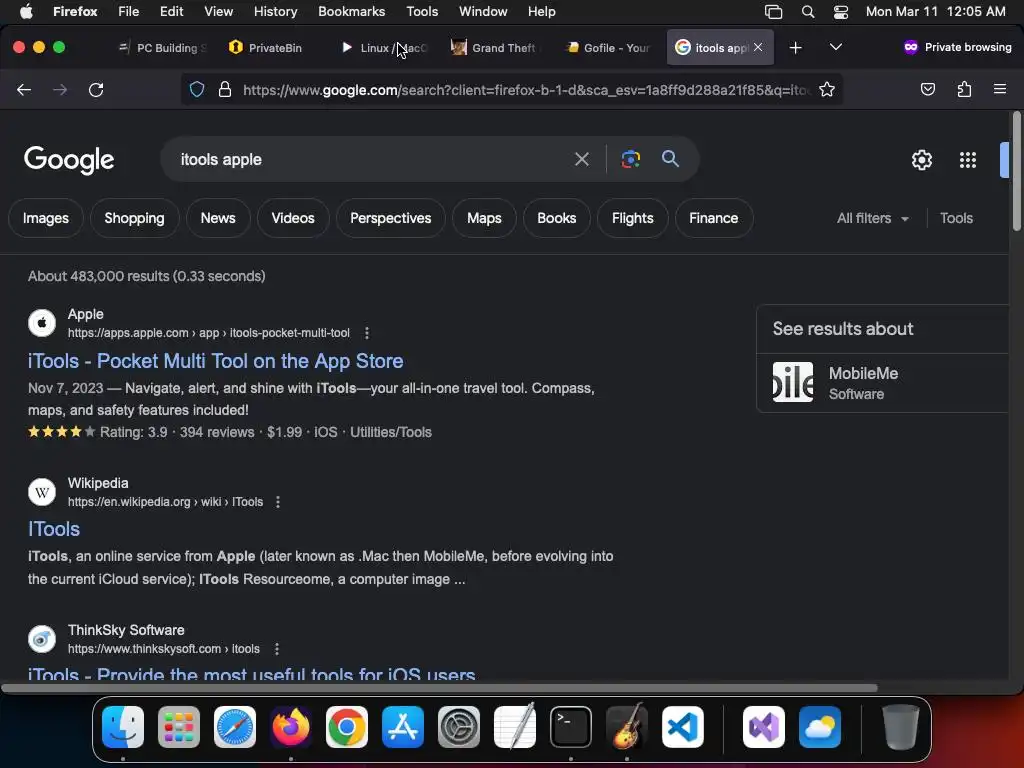Image resolution: width=1024 pixels, height=768 pixels.
Task: Open the tracking protection shield icon
Action: tap(197, 89)
